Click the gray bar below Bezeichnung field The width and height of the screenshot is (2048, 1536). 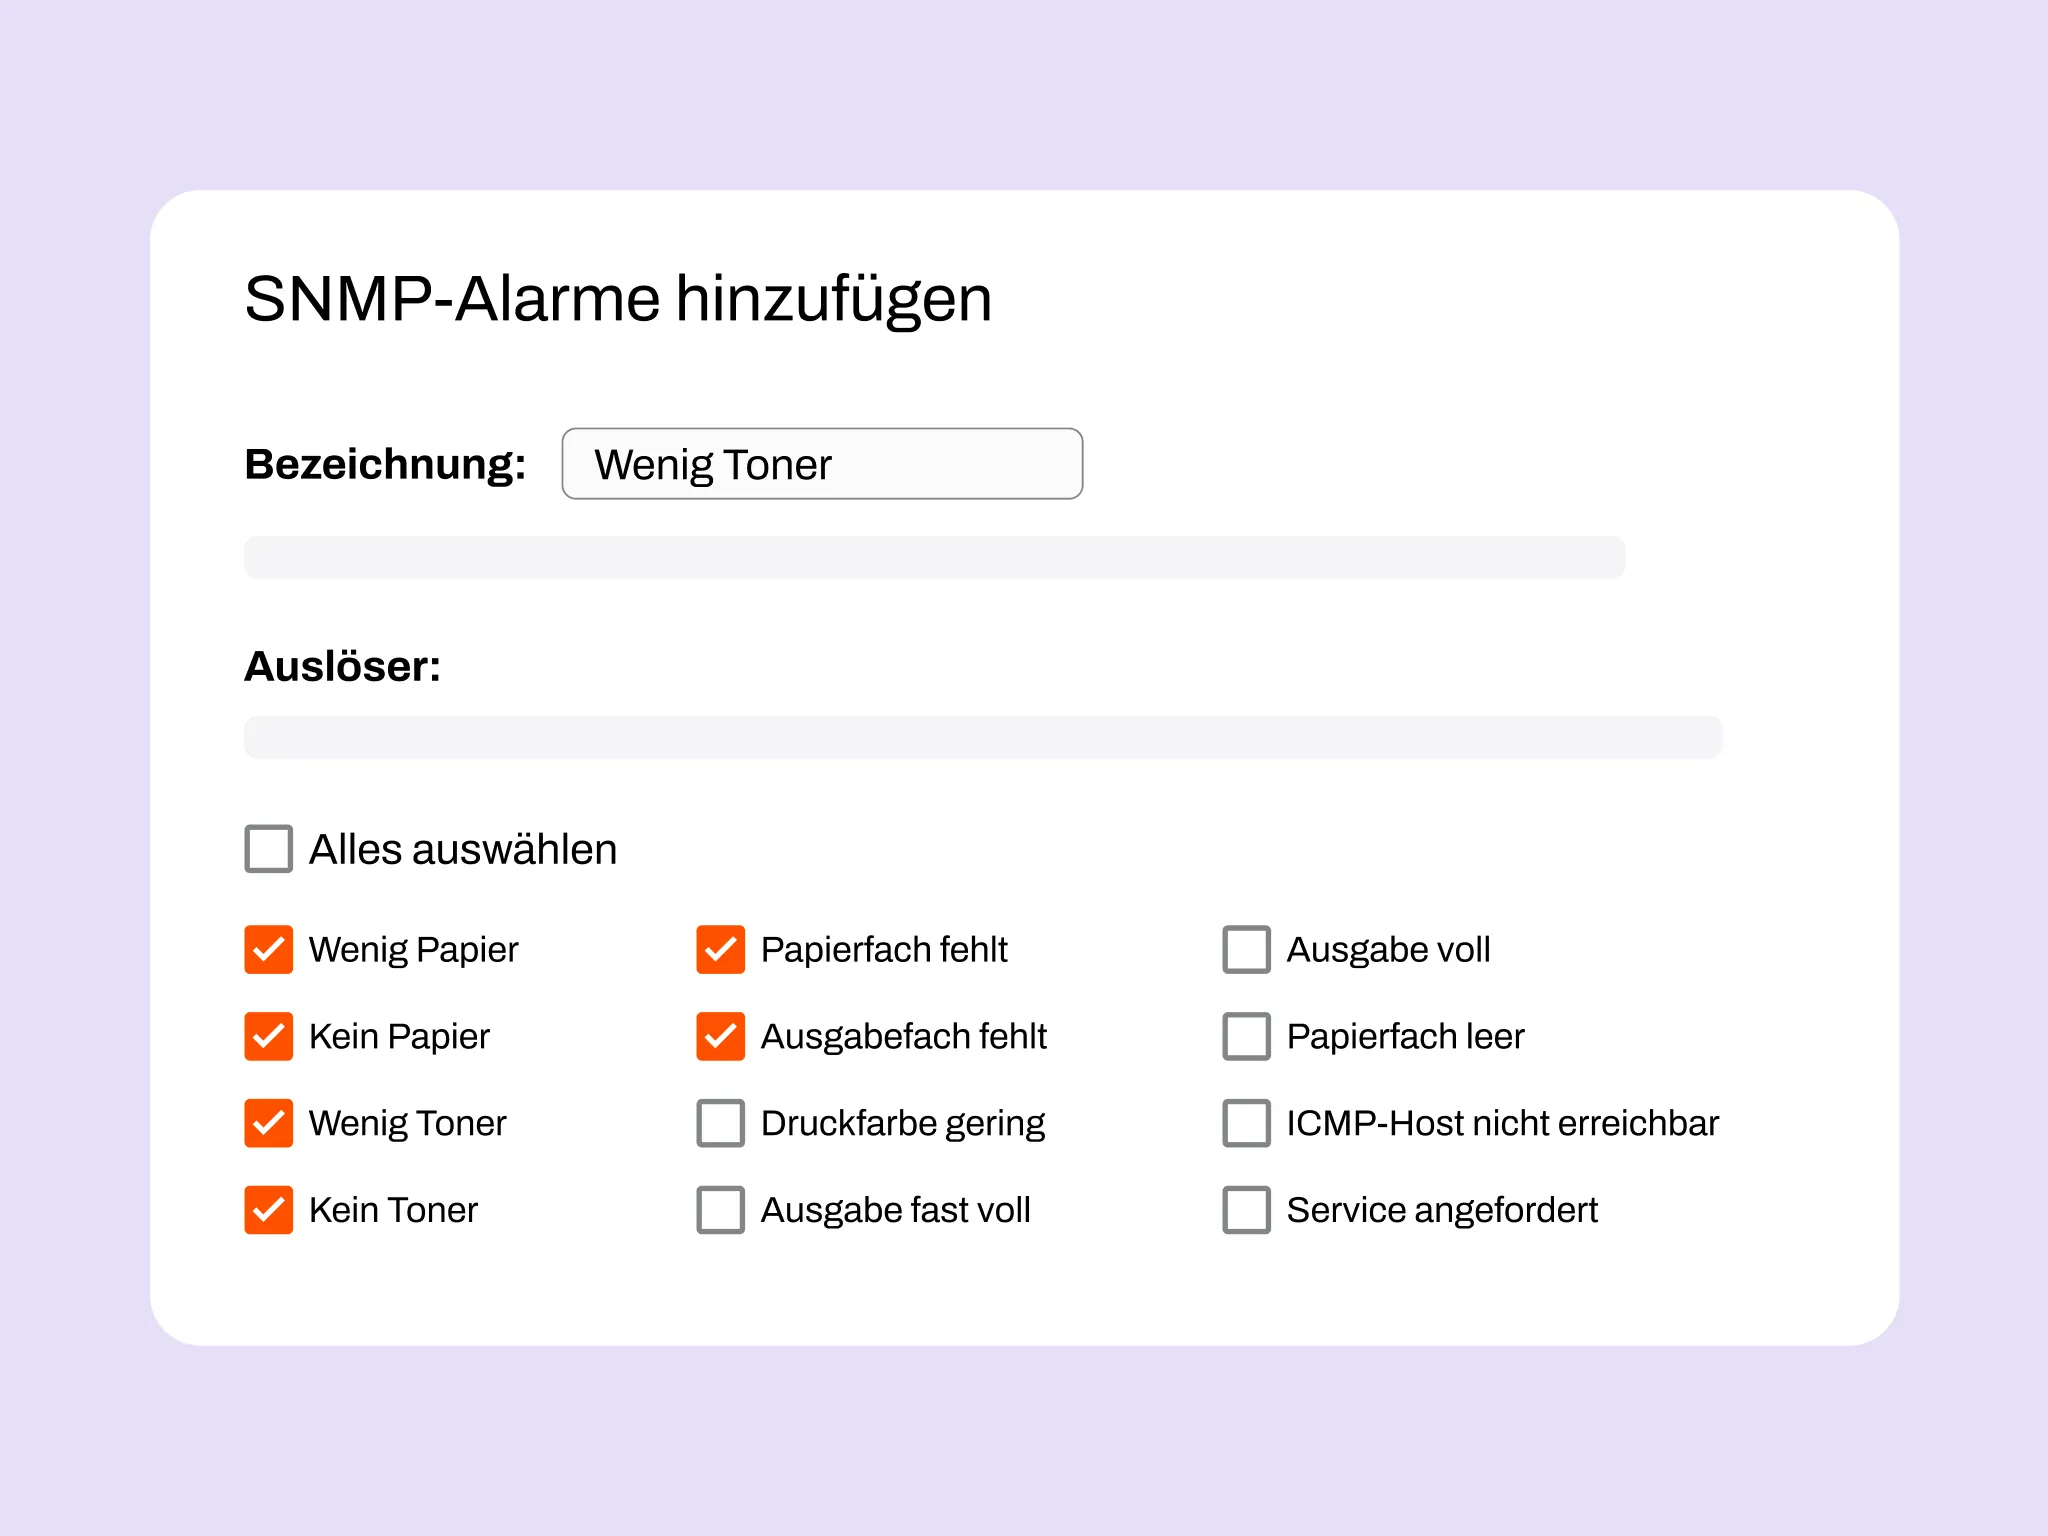(934, 557)
